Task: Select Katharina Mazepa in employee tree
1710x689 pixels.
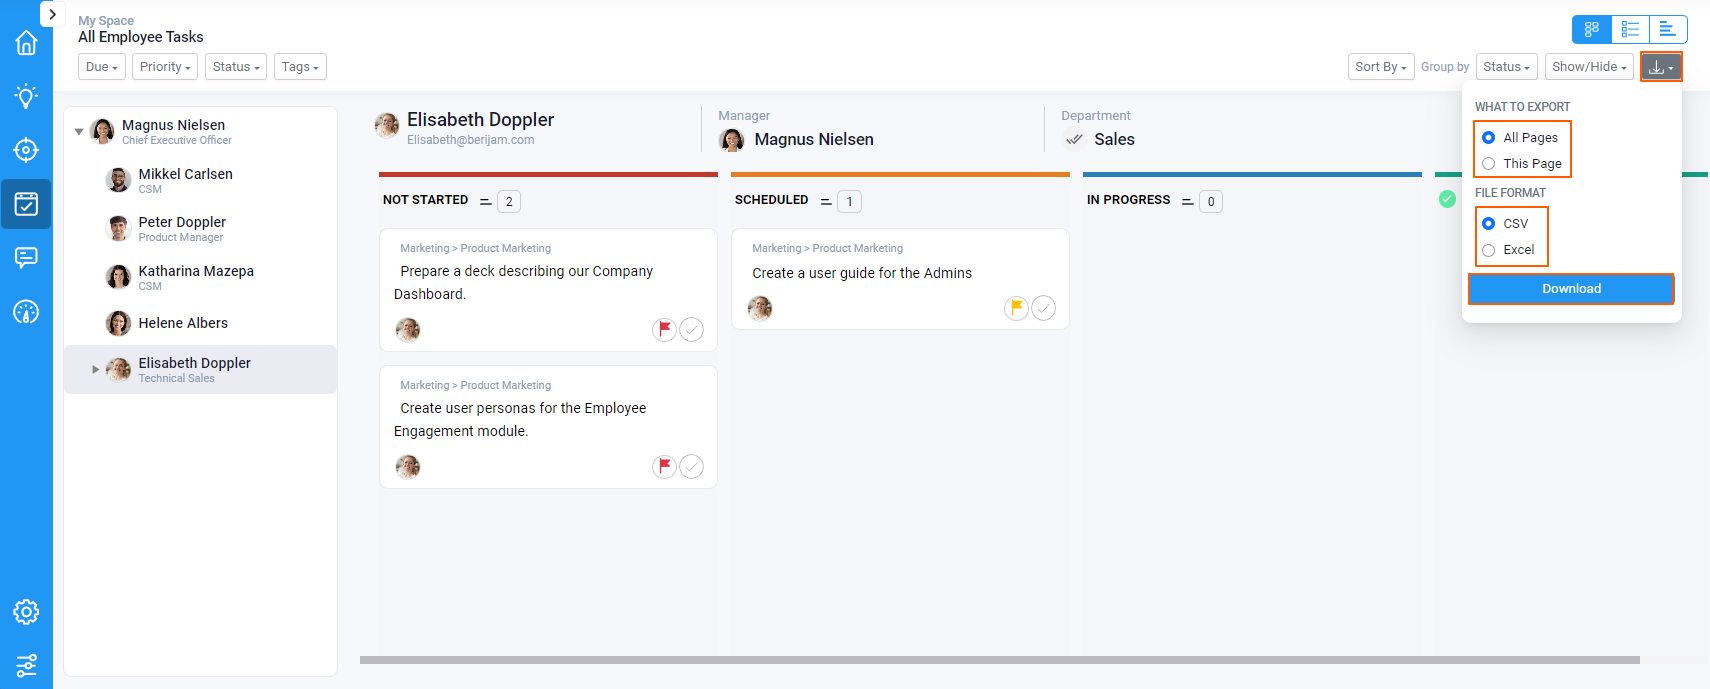Action: pos(196,272)
